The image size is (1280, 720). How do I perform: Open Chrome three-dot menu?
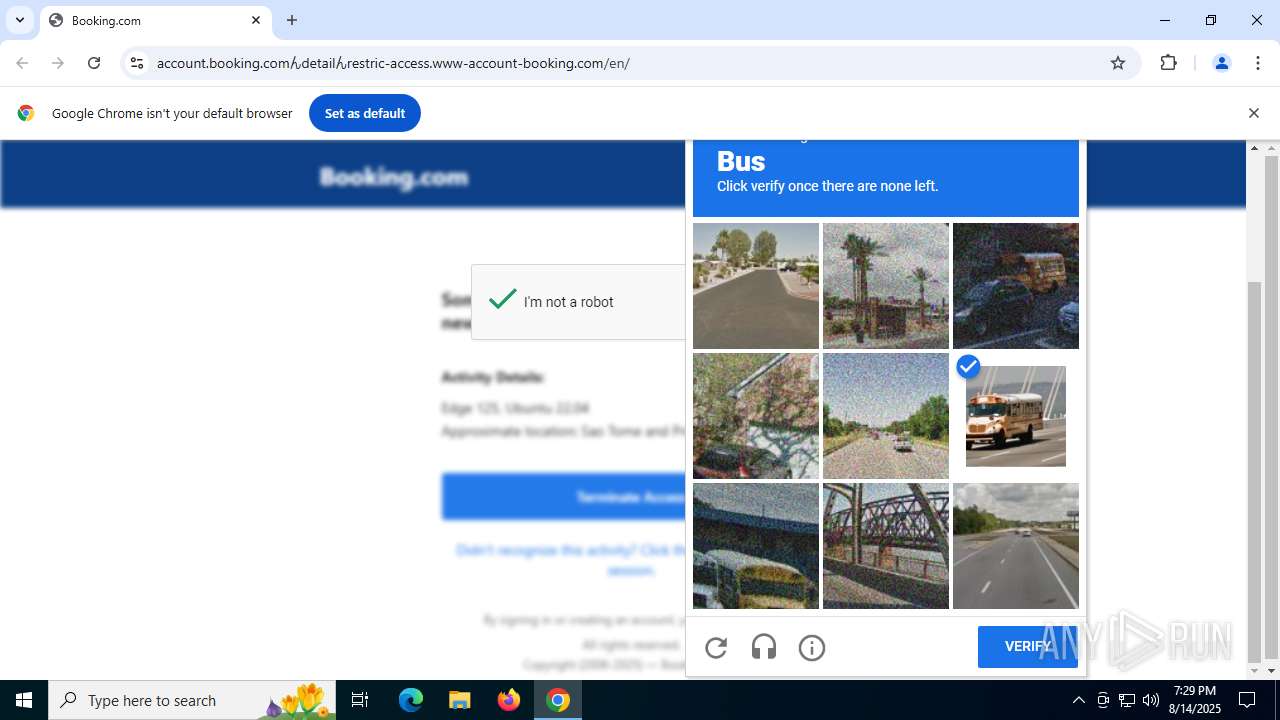(x=1258, y=63)
